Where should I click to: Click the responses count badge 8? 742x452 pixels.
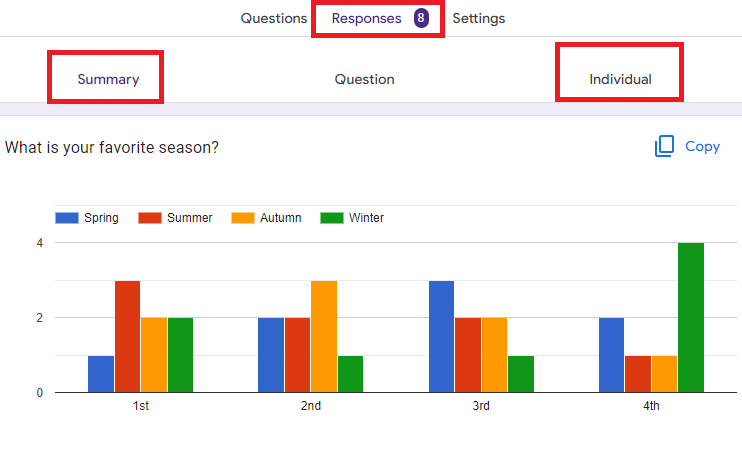pyautogui.click(x=421, y=18)
